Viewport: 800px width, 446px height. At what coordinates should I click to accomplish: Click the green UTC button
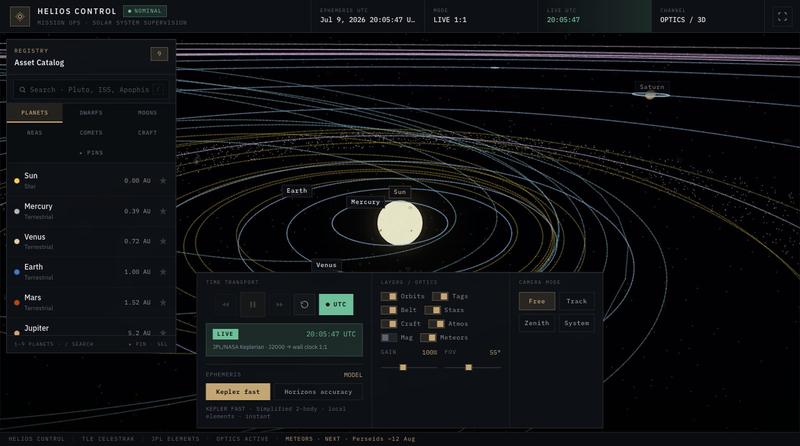(x=336, y=305)
